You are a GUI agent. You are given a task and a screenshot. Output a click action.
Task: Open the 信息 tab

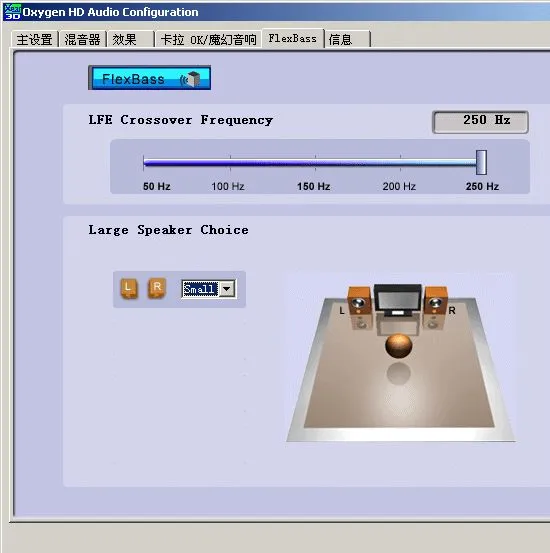point(348,39)
